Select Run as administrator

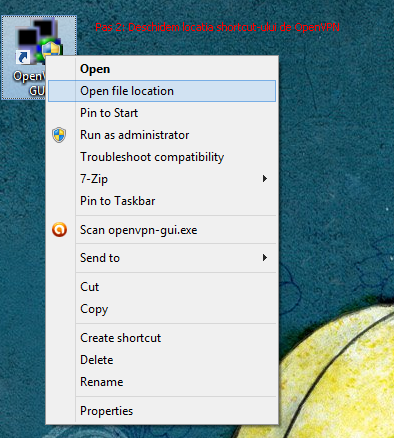(162, 135)
